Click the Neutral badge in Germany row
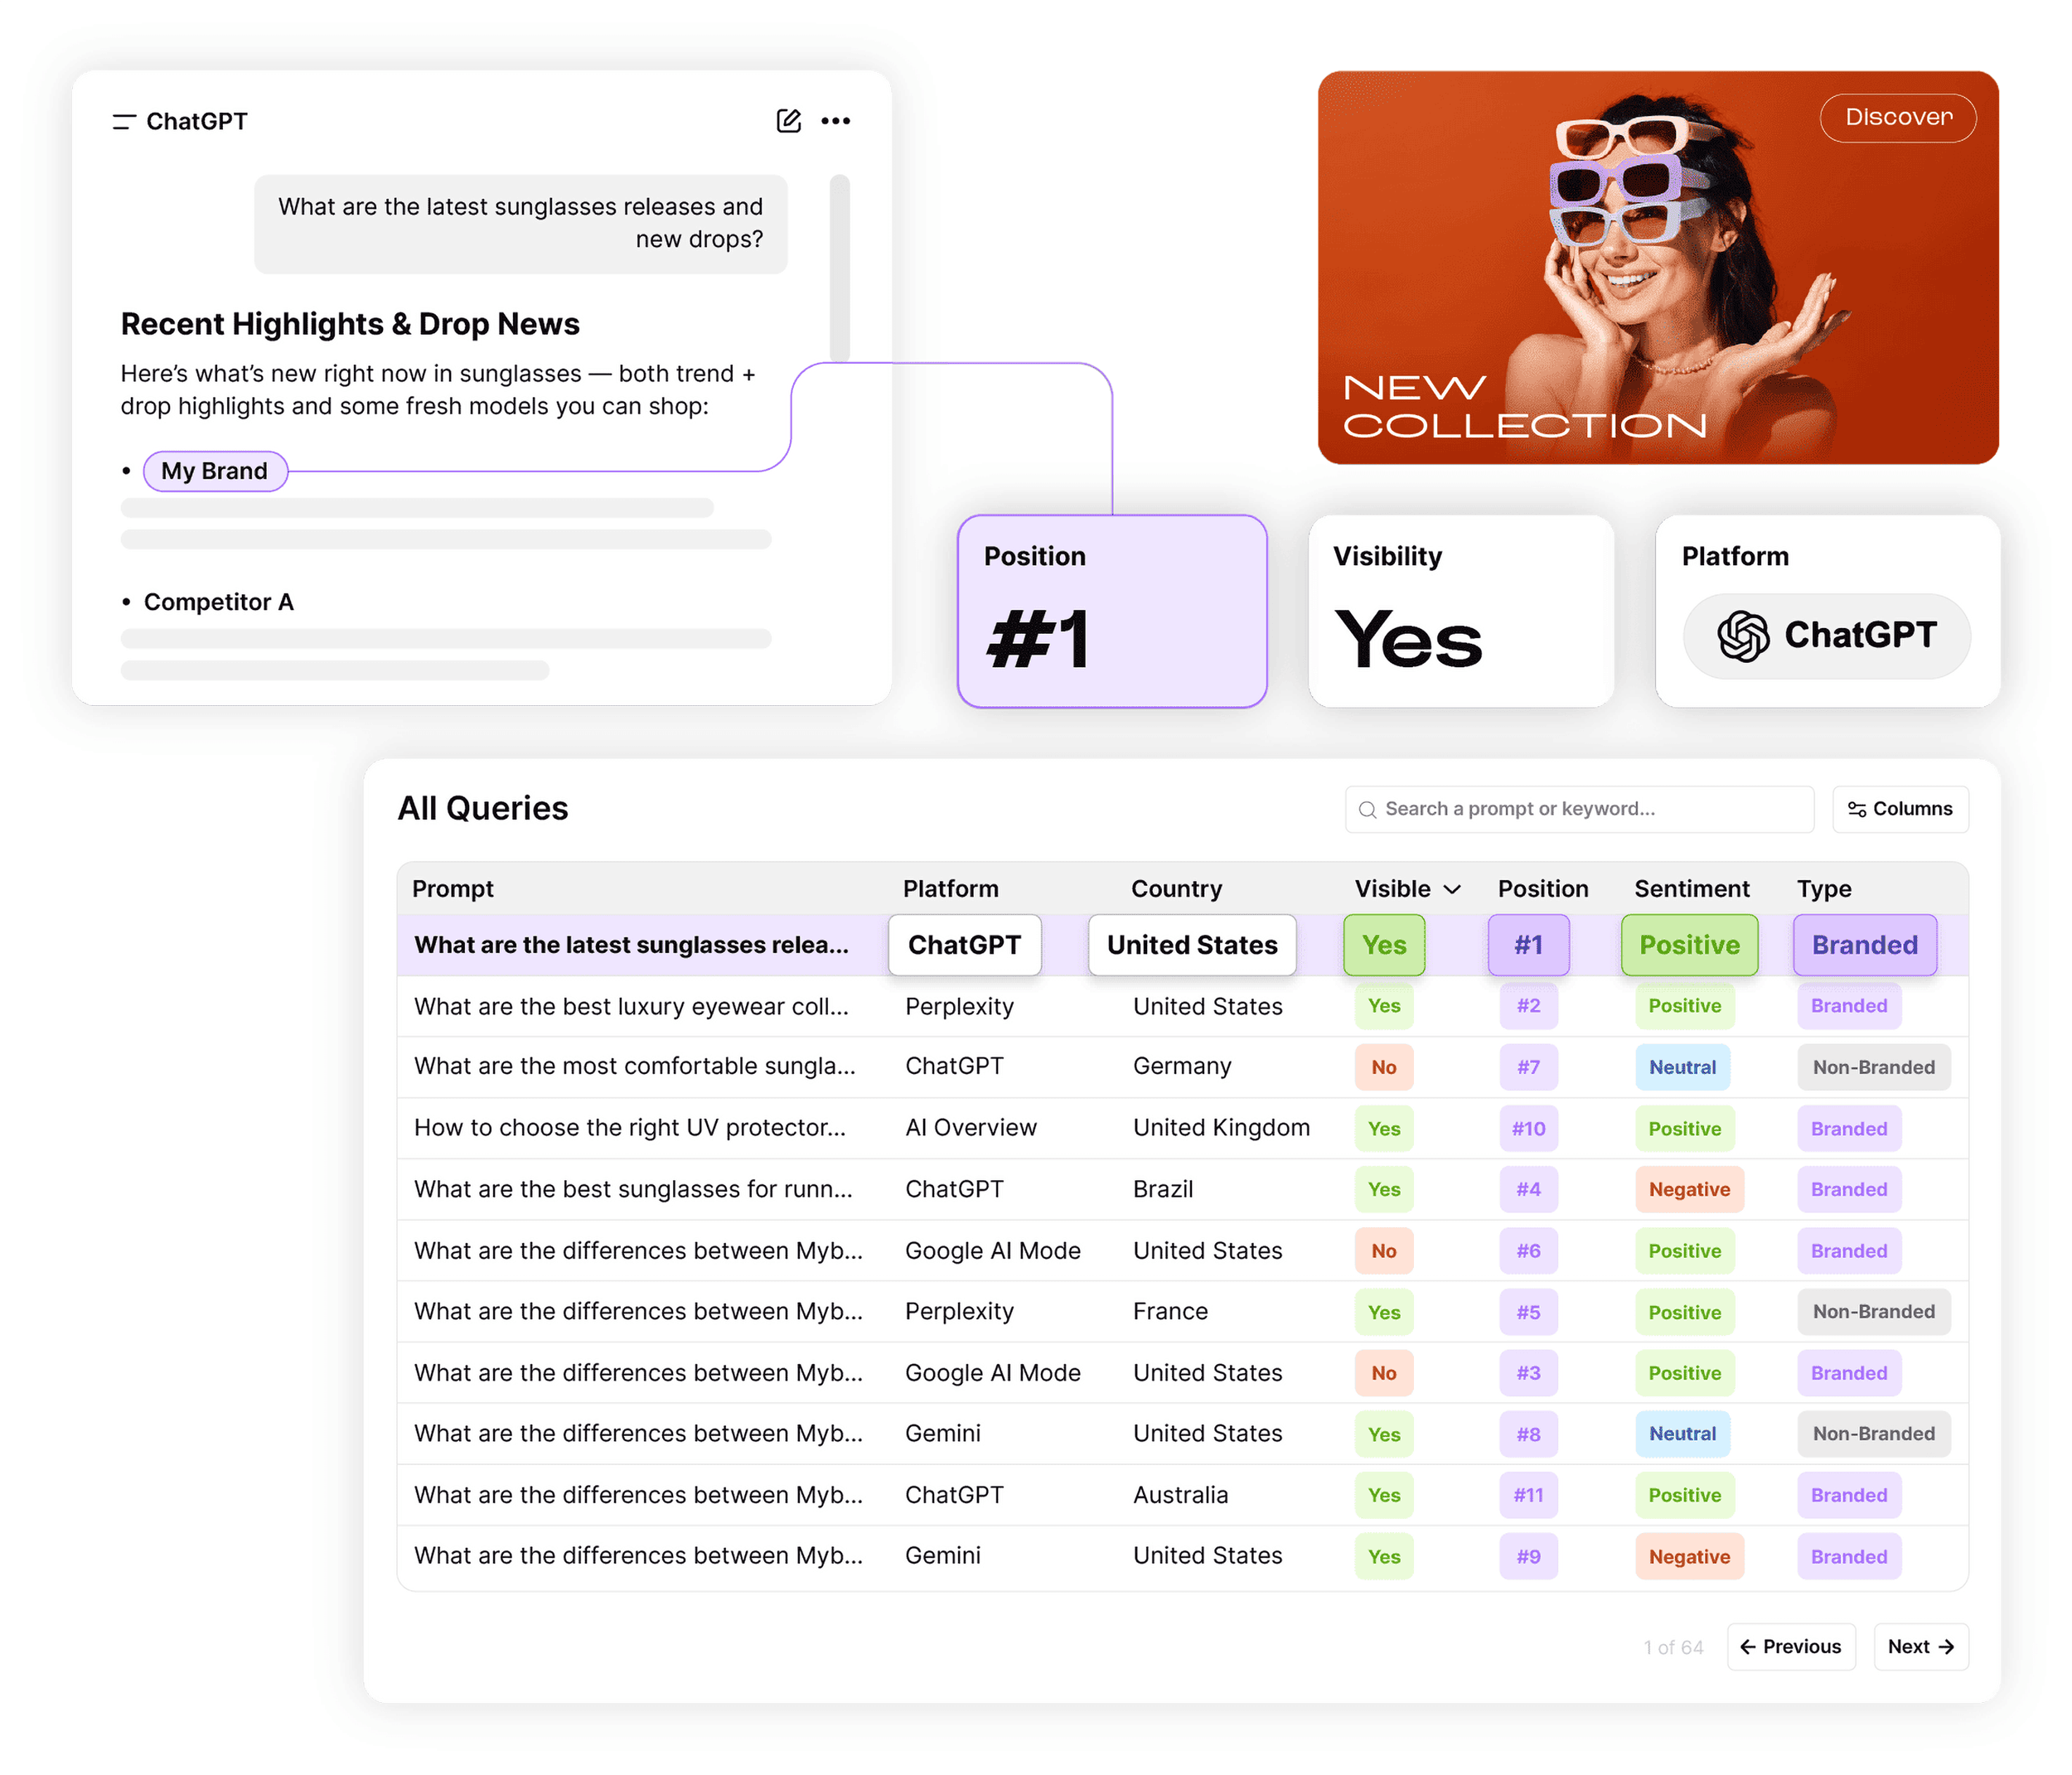Image resolution: width=2072 pixels, height=1775 pixels. 1682,1067
